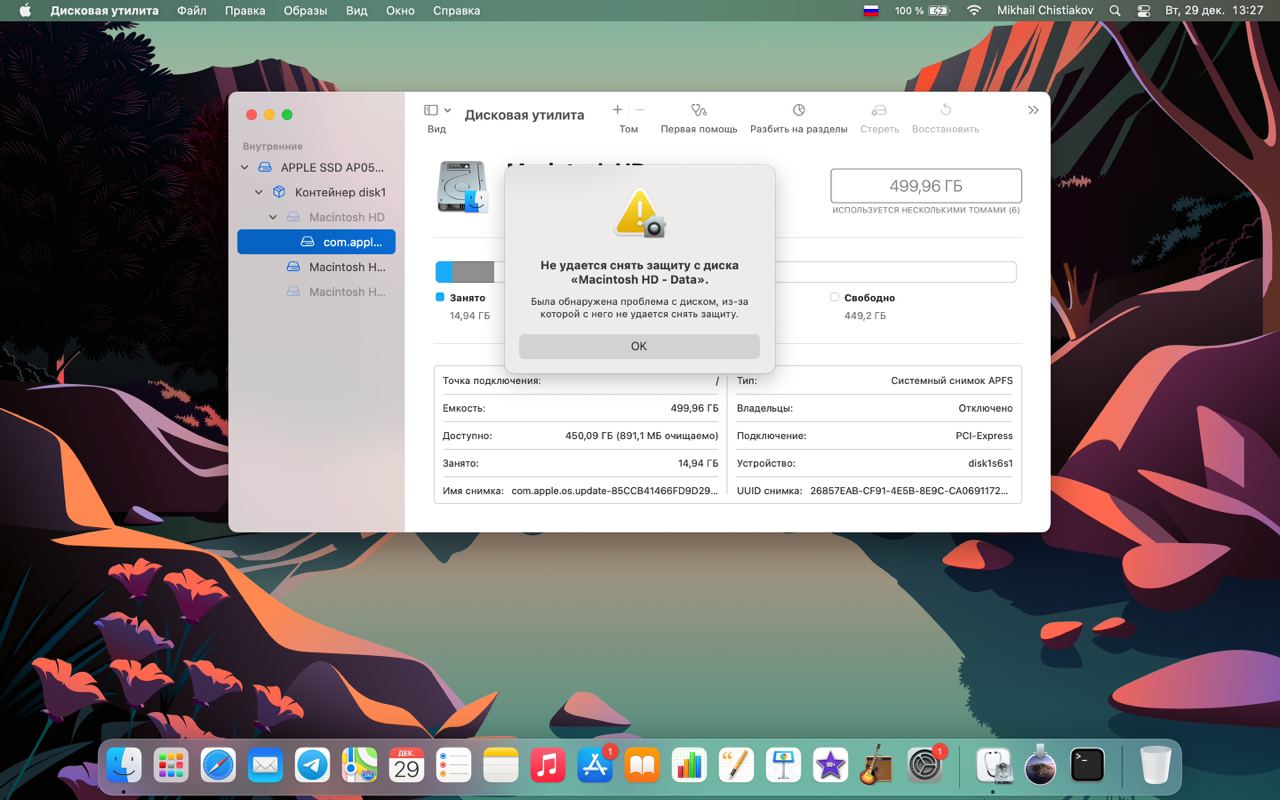Open Launchpad from the Dock

(x=171, y=767)
